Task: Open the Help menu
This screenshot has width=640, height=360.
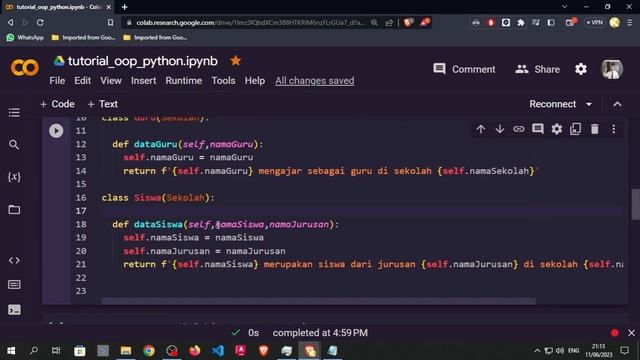Action: tap(255, 81)
